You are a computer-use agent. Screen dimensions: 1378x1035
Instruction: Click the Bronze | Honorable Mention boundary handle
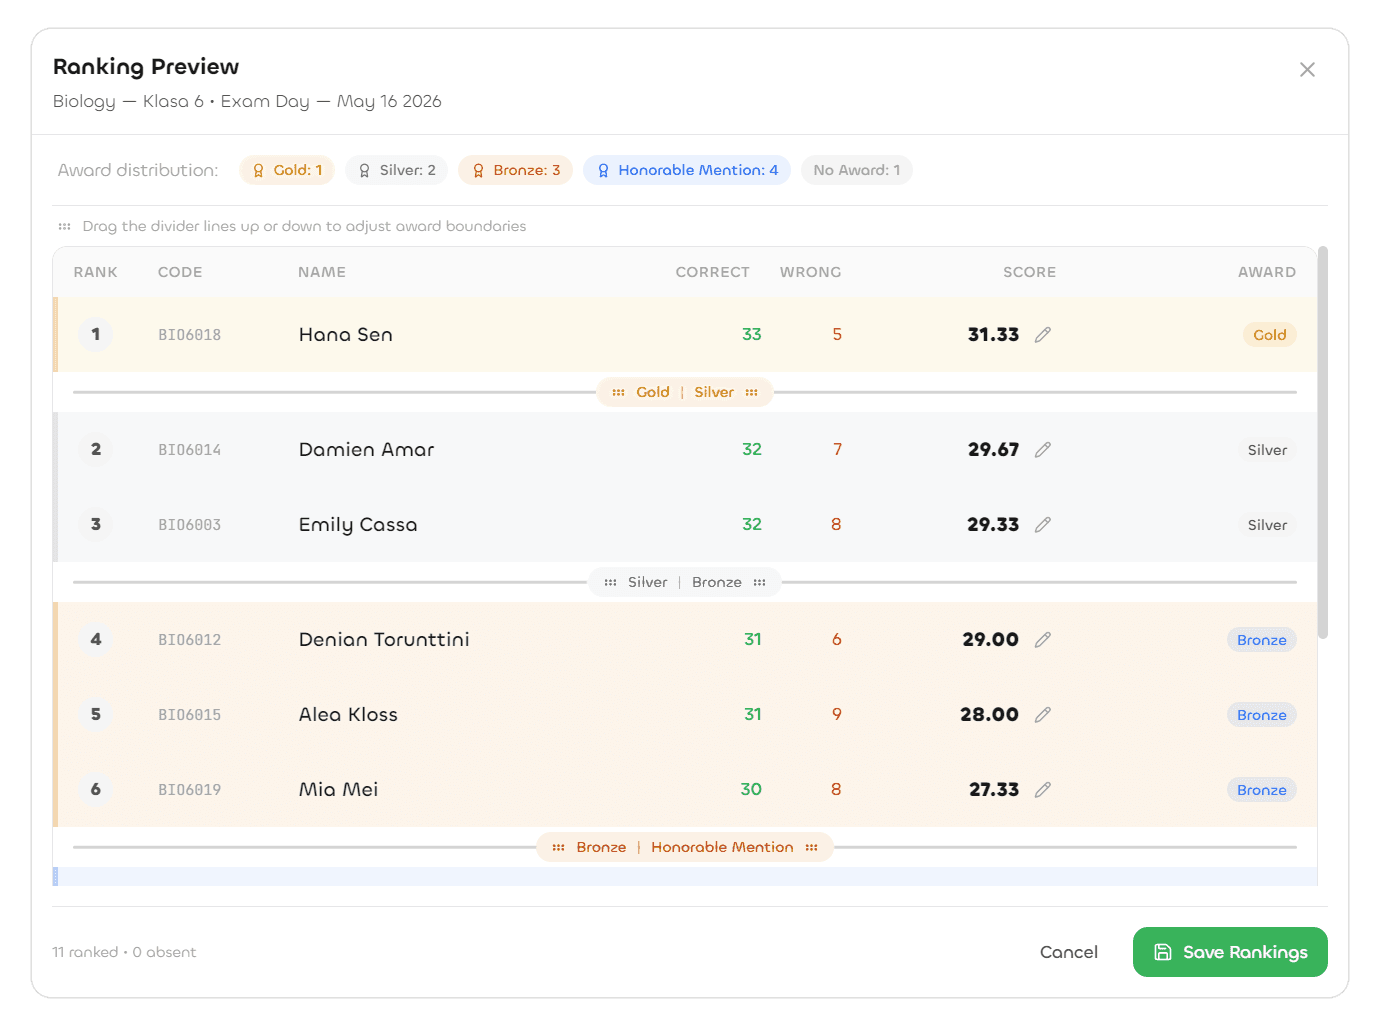(x=685, y=847)
